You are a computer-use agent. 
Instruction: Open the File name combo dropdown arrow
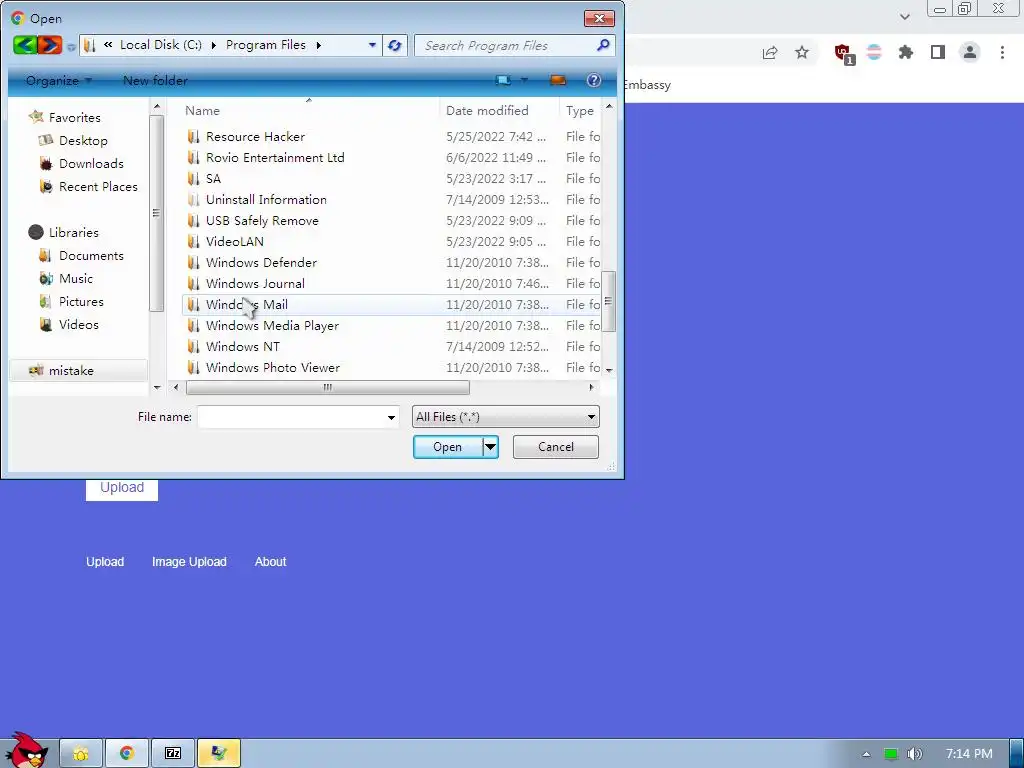click(391, 417)
